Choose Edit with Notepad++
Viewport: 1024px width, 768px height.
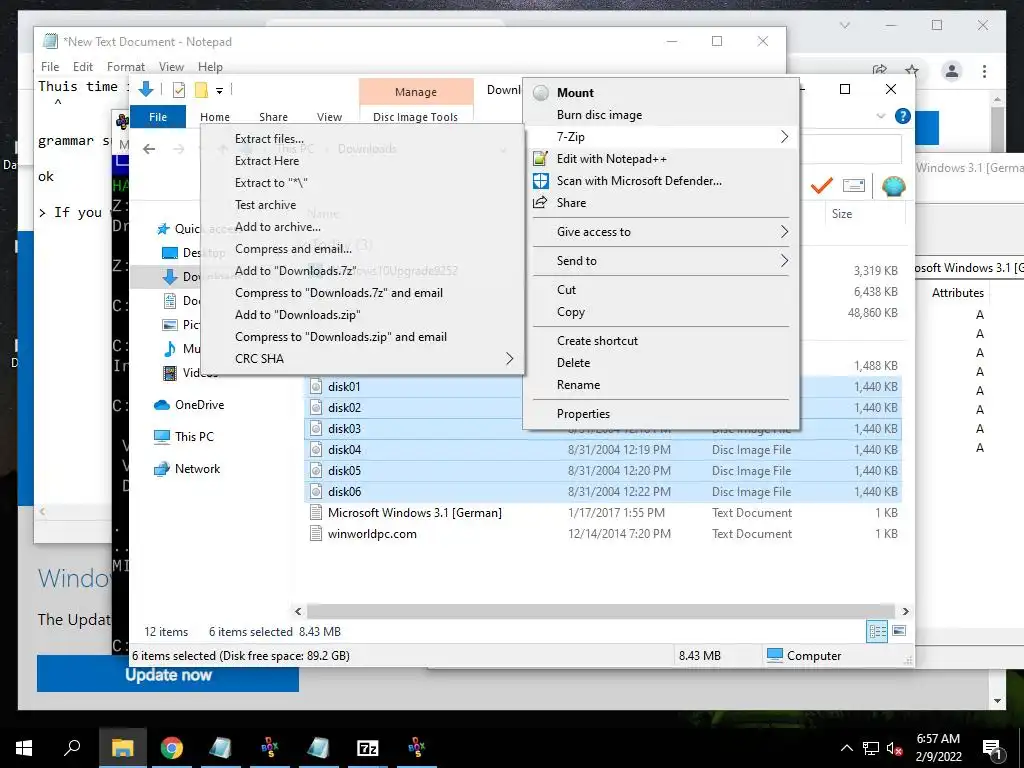click(x=661, y=159)
